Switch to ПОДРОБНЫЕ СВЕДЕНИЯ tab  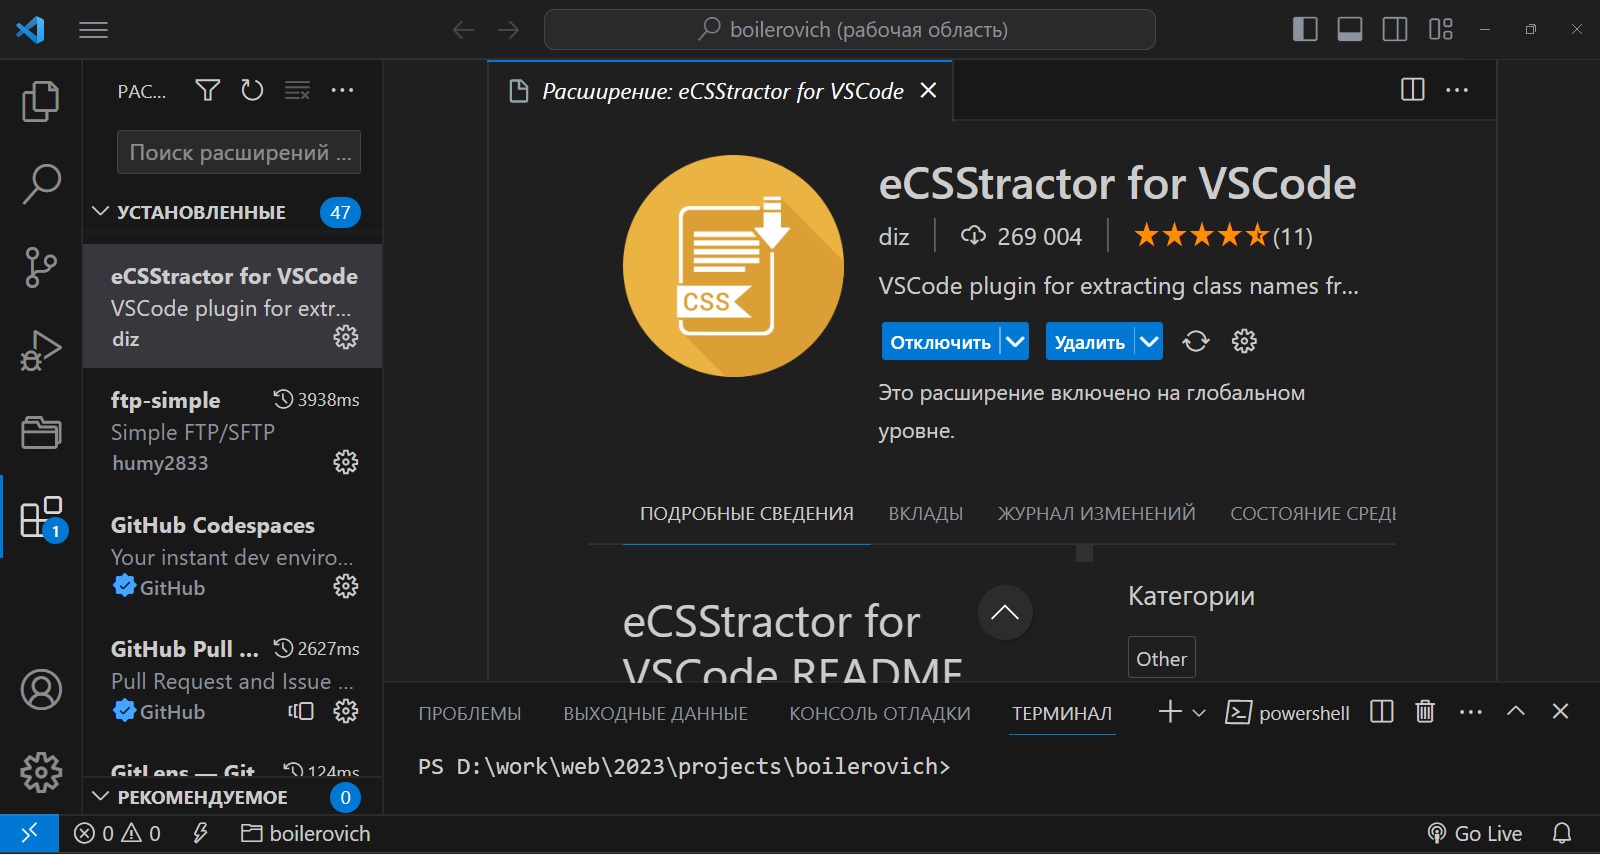747,514
